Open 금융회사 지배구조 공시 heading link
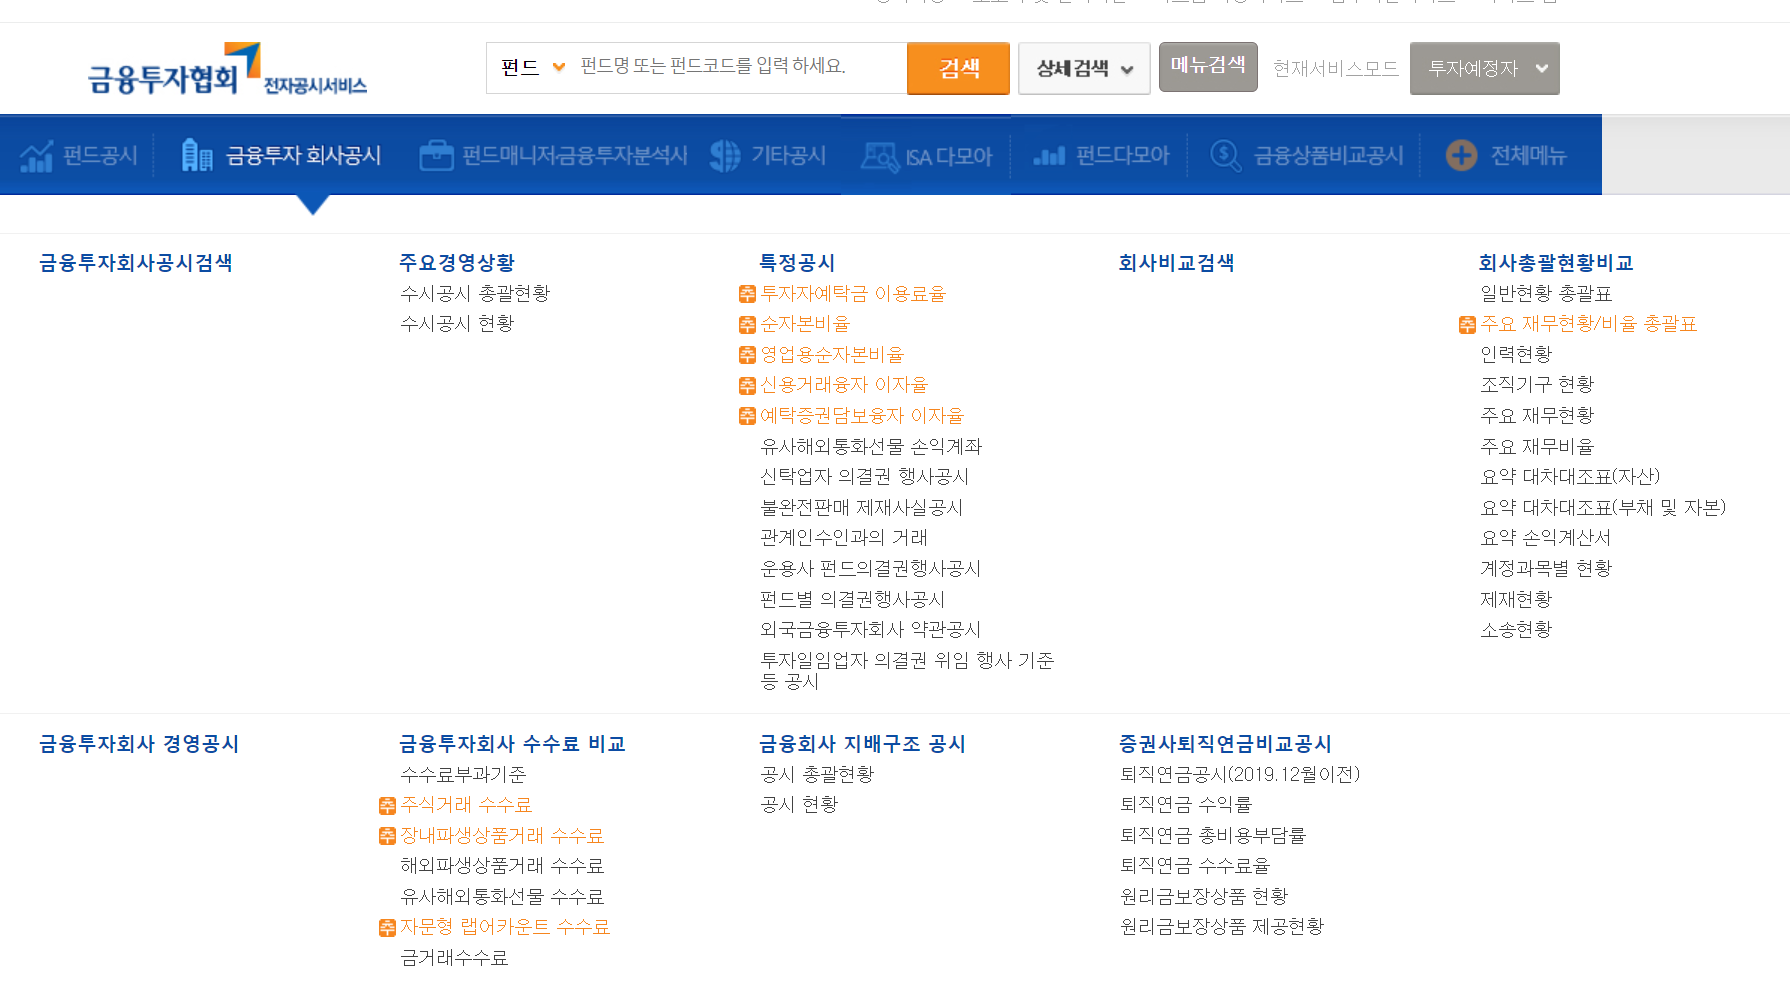The width and height of the screenshot is (1790, 985). [x=862, y=744]
